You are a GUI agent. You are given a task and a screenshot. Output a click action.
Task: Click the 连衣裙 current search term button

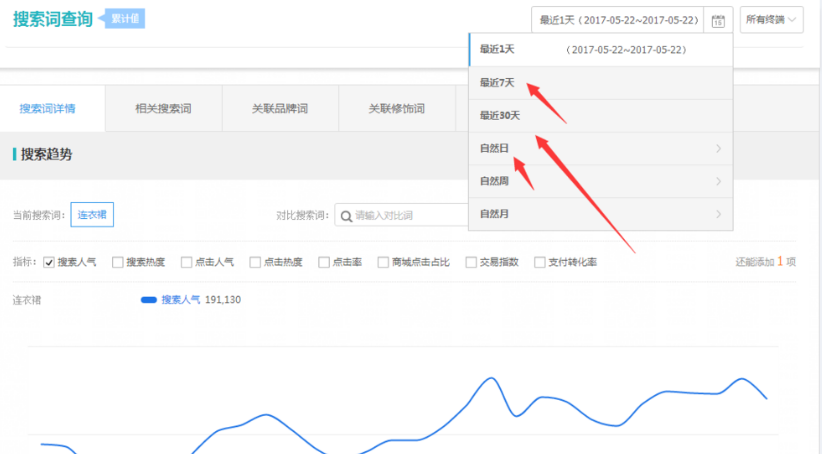click(x=92, y=215)
